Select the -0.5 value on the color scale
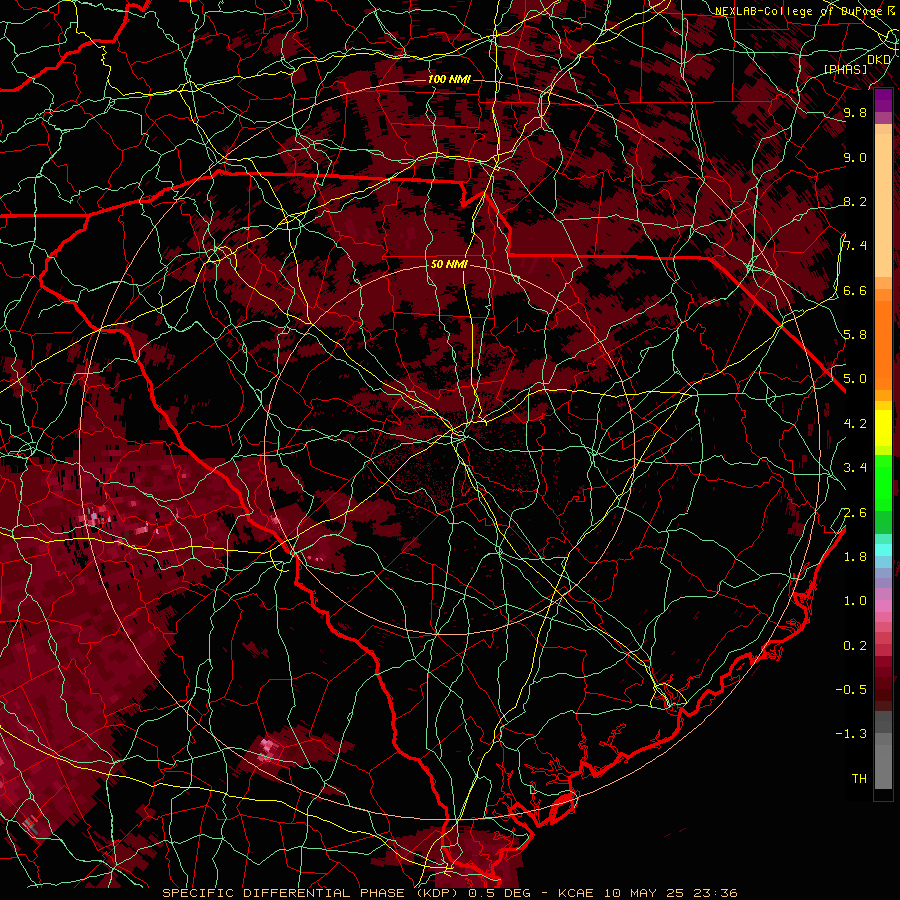The height and width of the screenshot is (900, 900). coord(851,690)
